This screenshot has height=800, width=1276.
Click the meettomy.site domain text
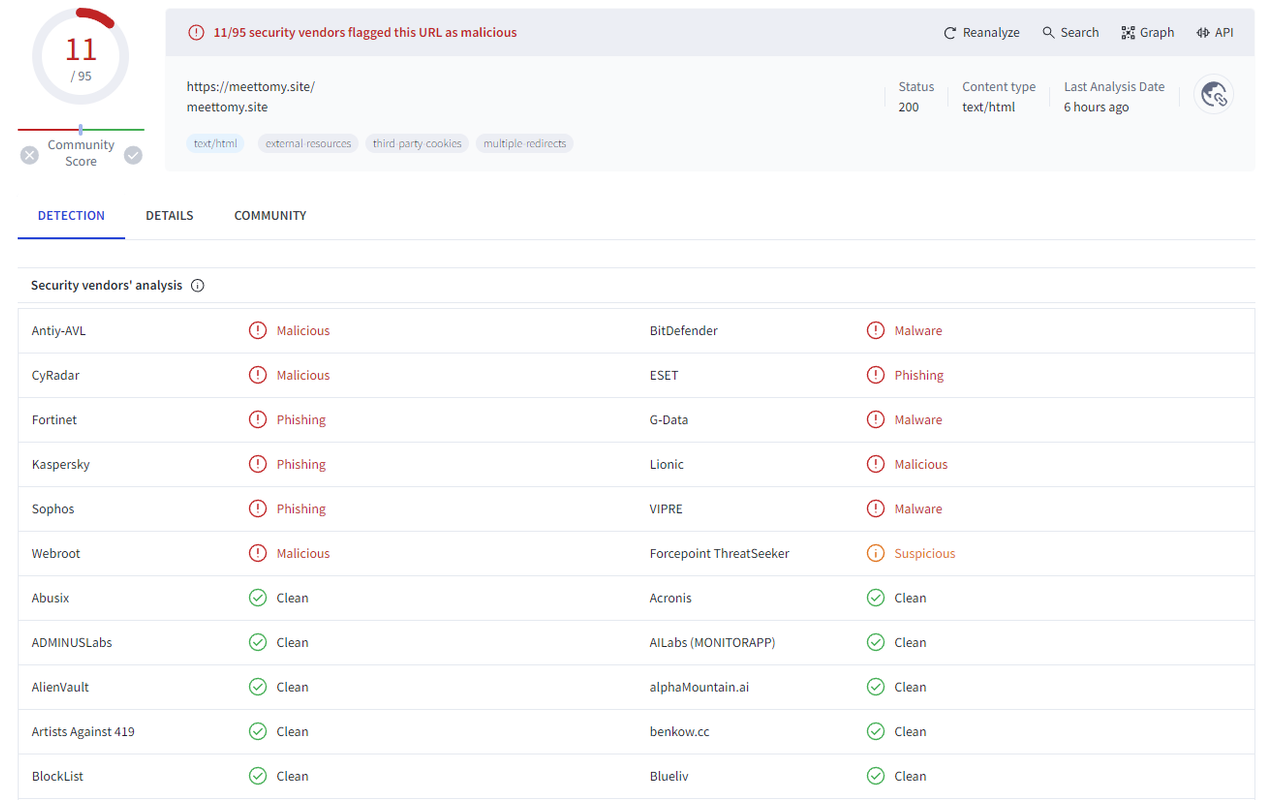[x=227, y=107]
